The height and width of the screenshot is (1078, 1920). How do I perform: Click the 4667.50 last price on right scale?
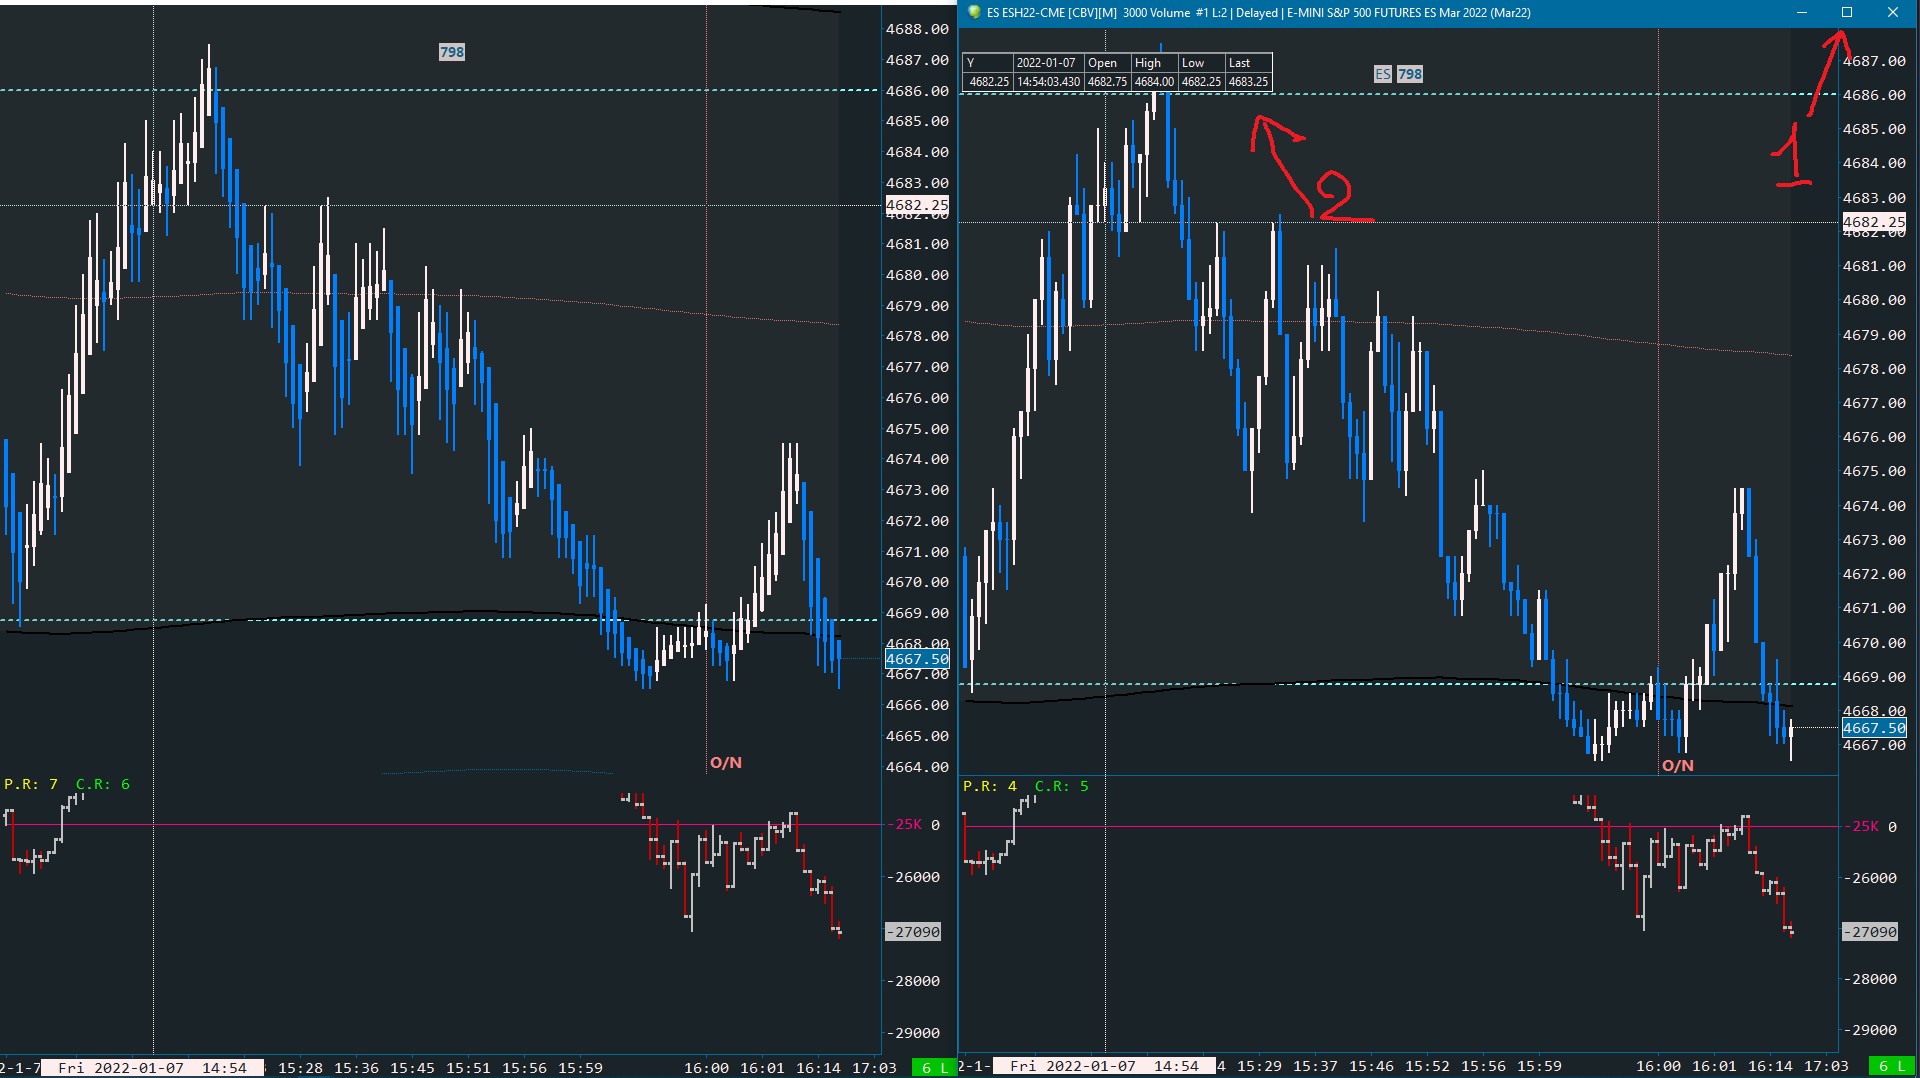pos(1874,728)
